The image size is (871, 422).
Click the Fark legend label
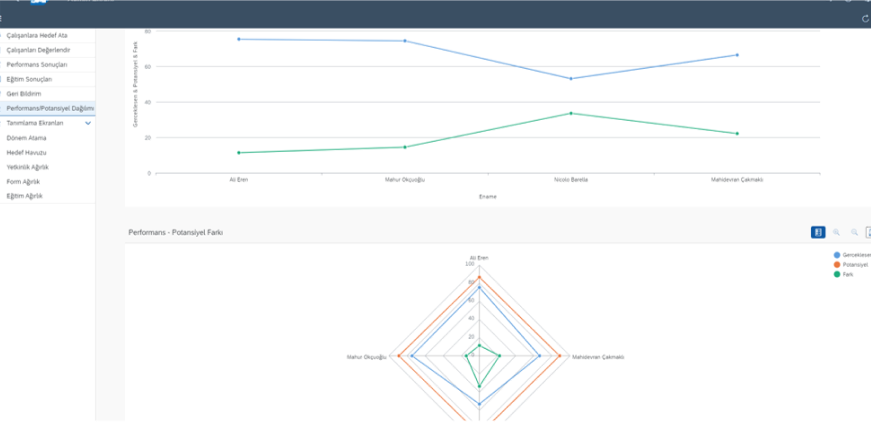[x=848, y=274]
